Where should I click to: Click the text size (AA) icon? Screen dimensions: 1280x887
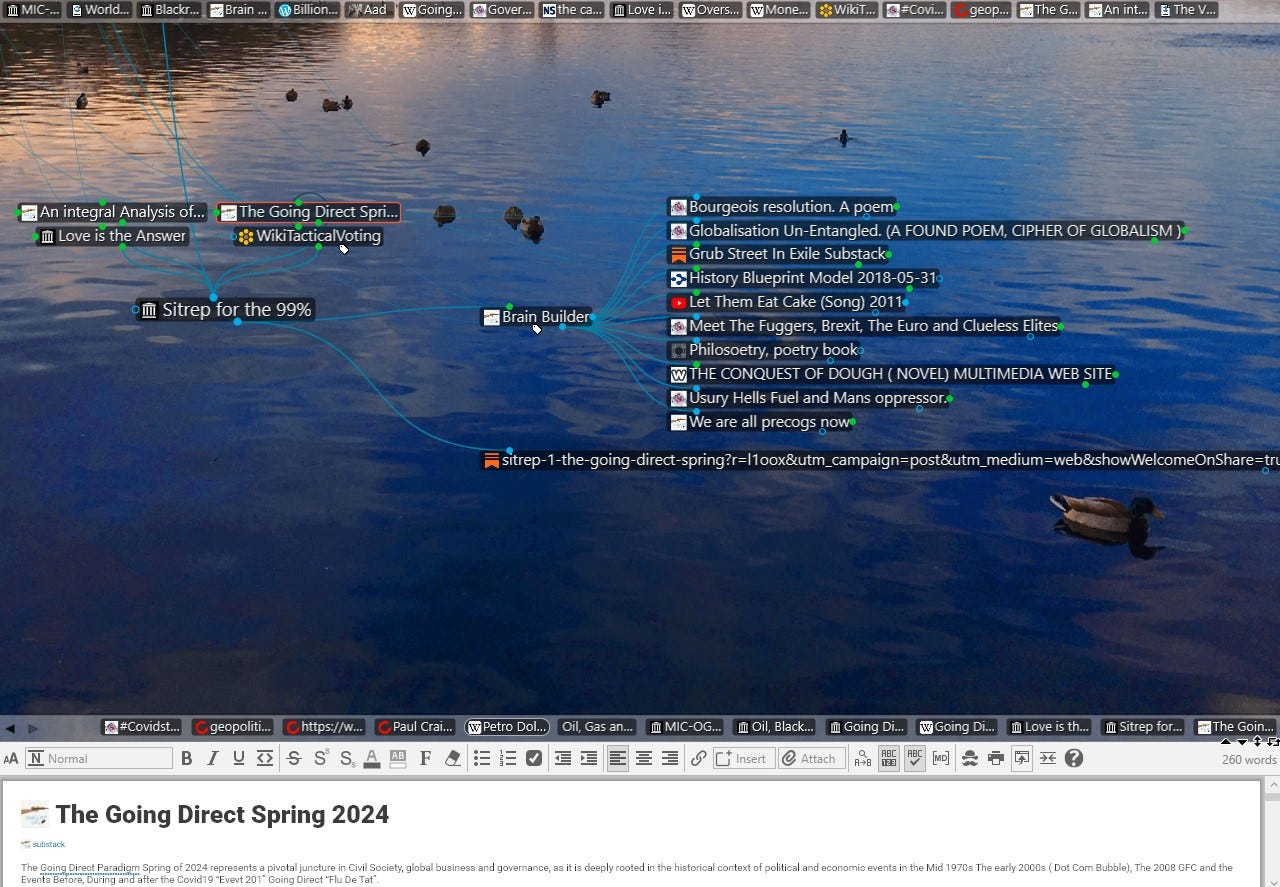[11, 759]
